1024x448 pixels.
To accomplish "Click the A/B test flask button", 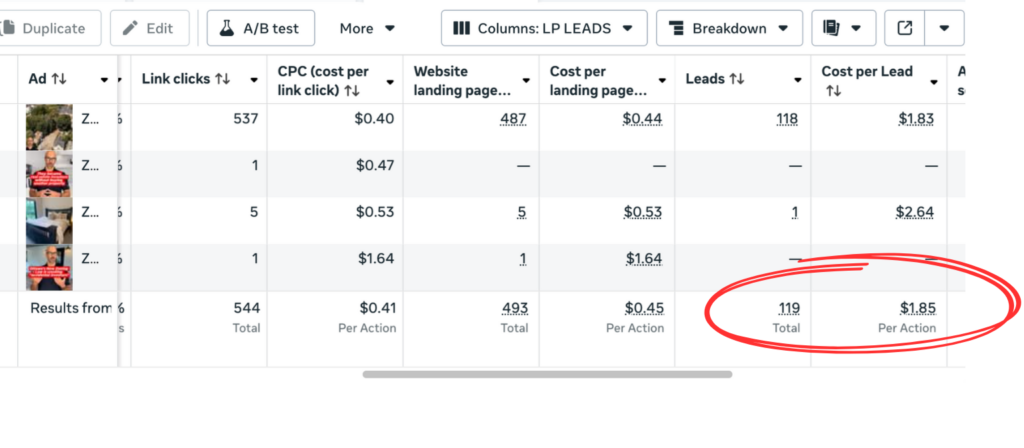I will click(261, 28).
